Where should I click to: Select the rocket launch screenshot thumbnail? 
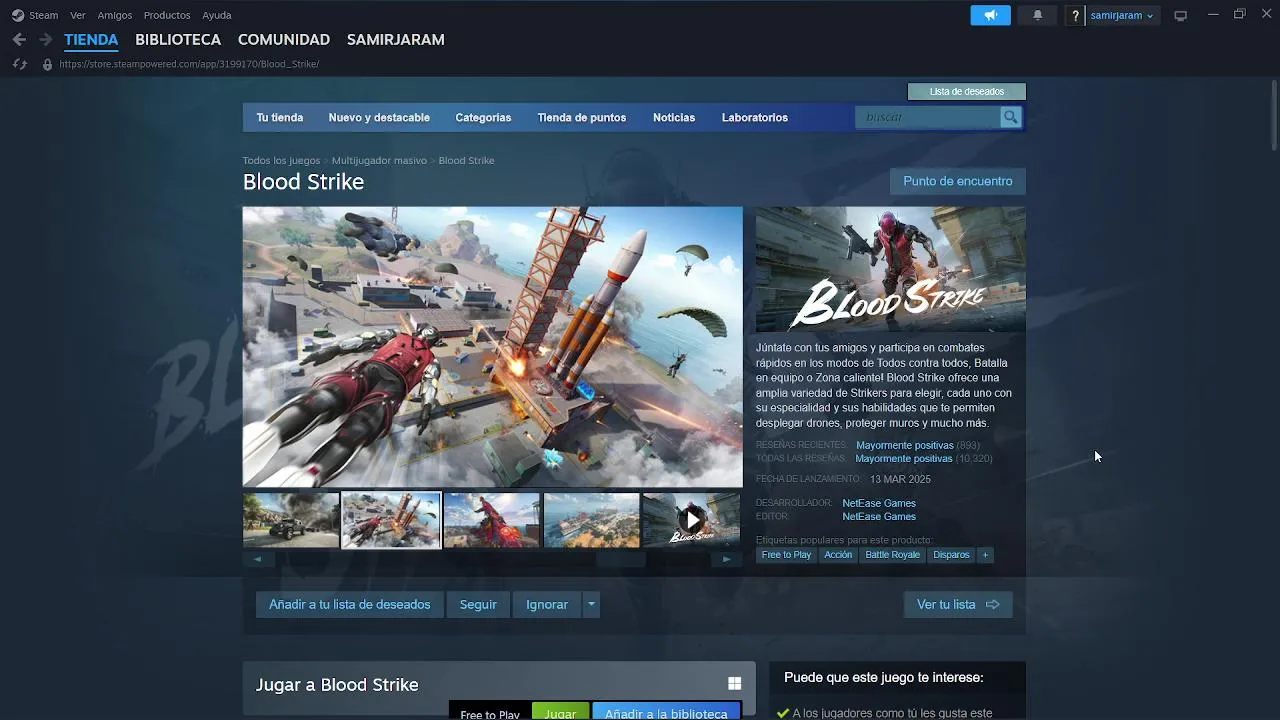pos(391,520)
